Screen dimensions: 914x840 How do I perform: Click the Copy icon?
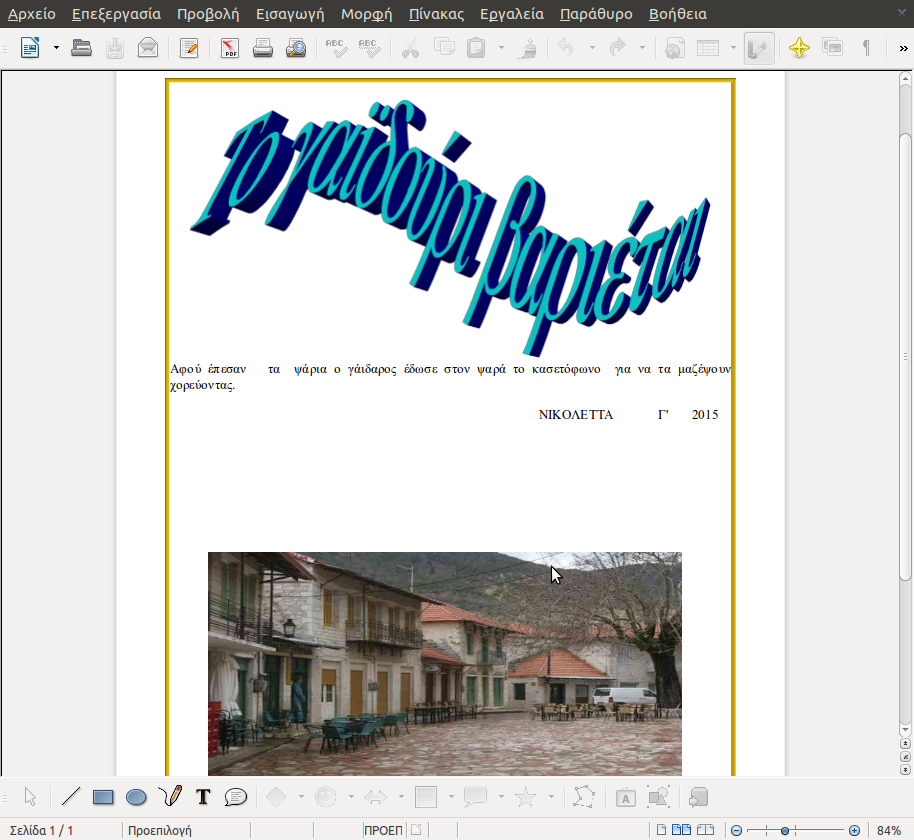(x=444, y=47)
